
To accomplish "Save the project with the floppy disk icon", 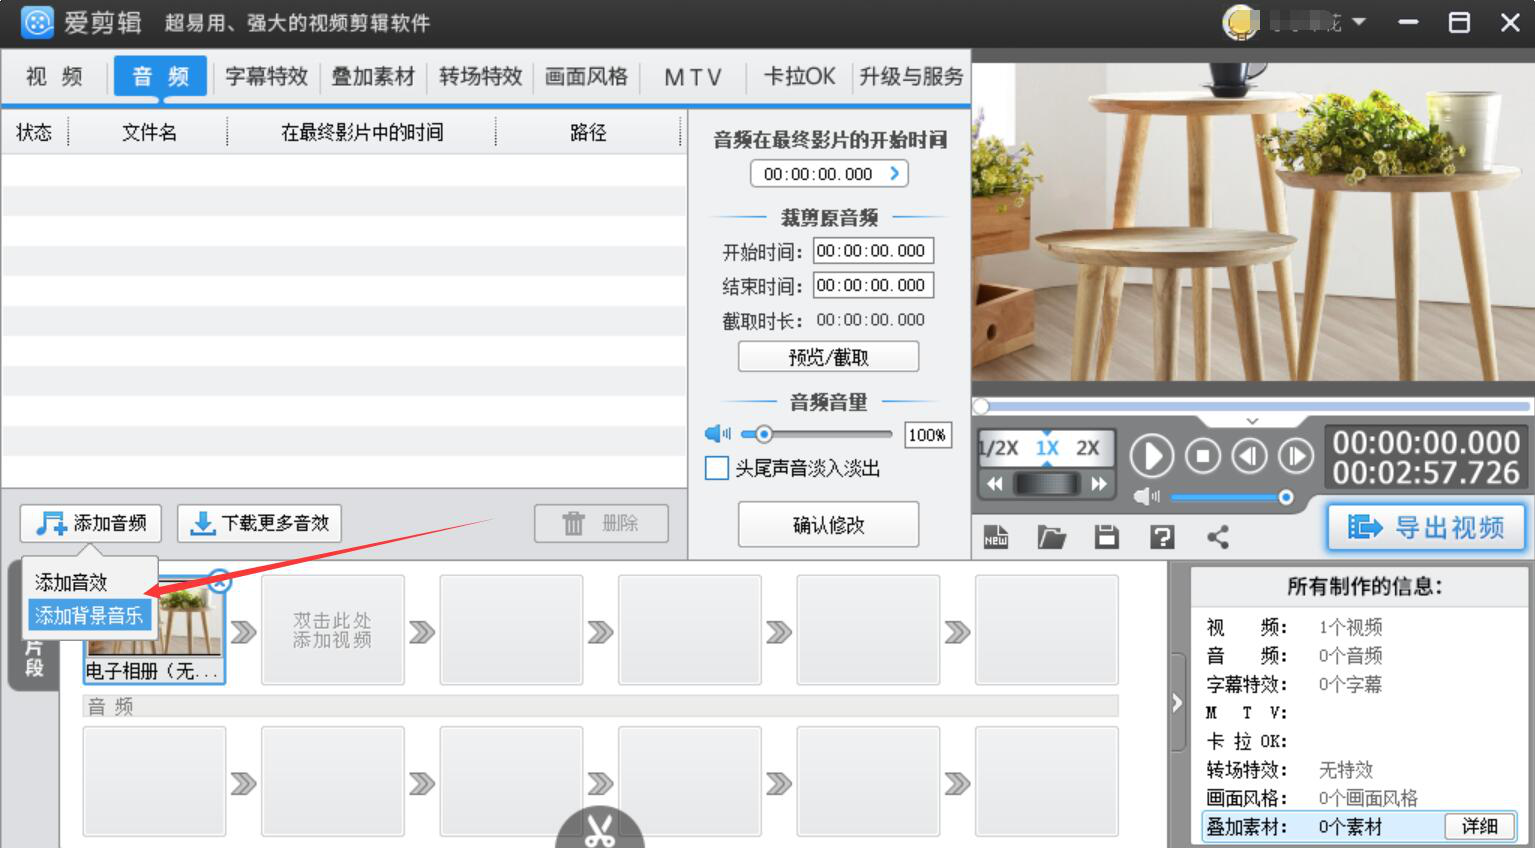I will coord(1106,537).
